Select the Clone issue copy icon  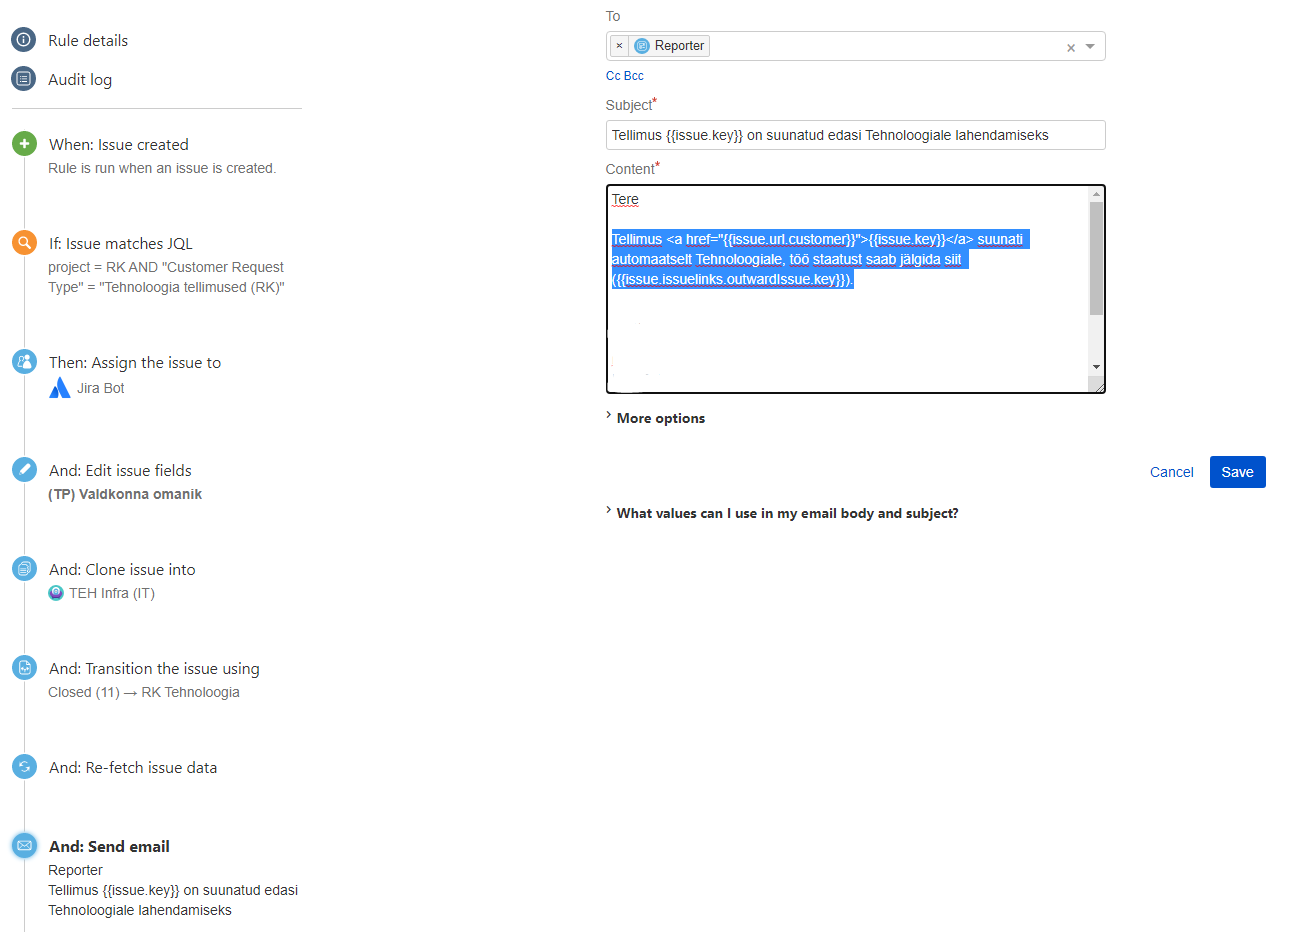pyautogui.click(x=24, y=569)
